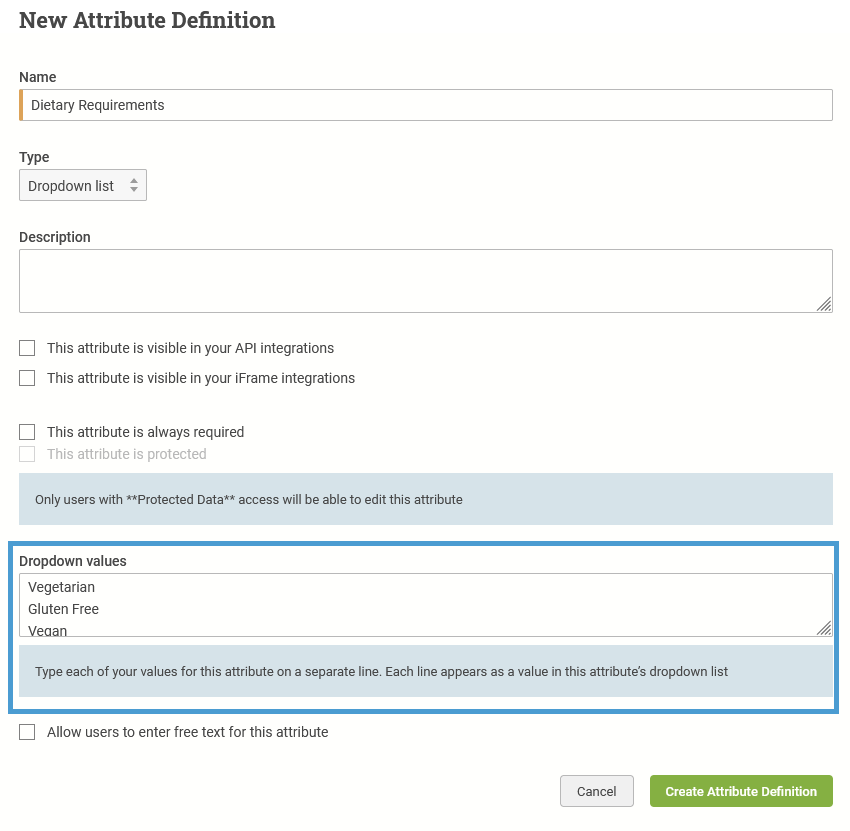Tick the iFrame integrations visibility checkbox
Viewport: 850px width, 831px height.
pyautogui.click(x=27, y=378)
